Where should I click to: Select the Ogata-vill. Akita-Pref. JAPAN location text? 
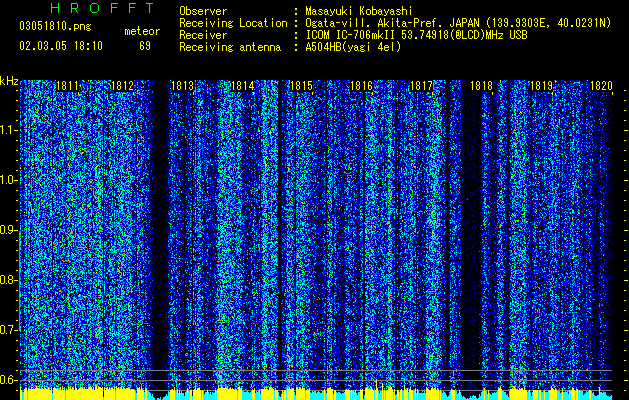[x=458, y=23]
